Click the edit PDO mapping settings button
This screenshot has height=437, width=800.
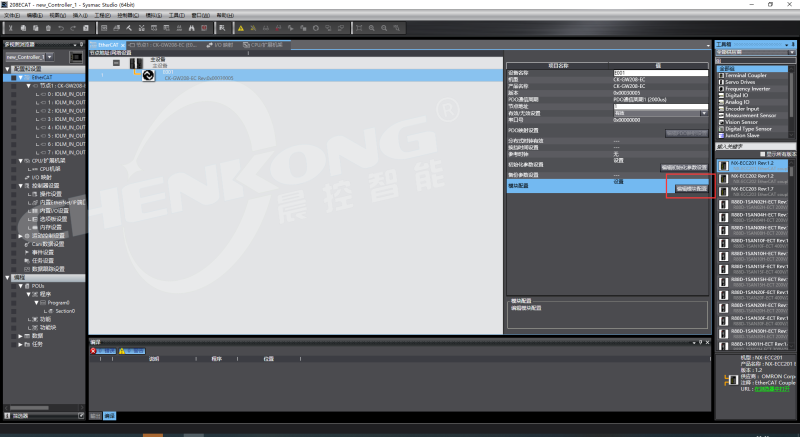pos(686,133)
